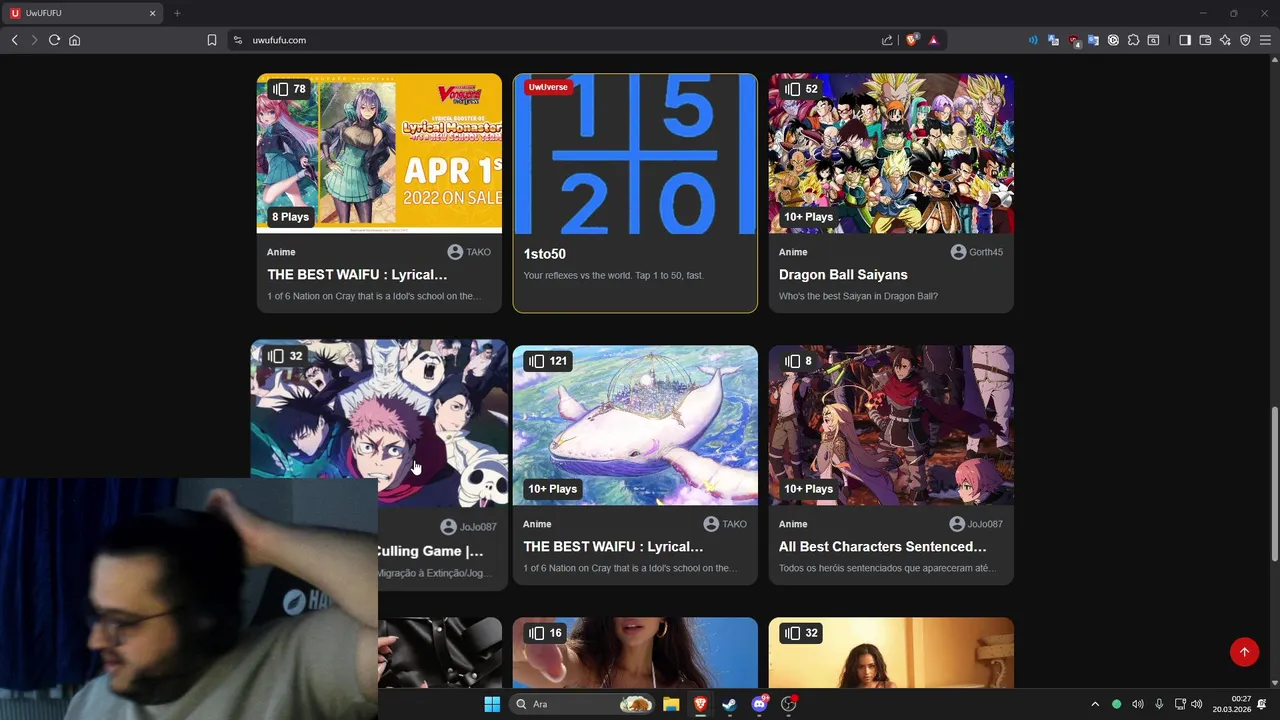Click author Gorth45 on Dragon Ball card
This screenshot has width=1280, height=720.
pyautogui.click(x=977, y=252)
